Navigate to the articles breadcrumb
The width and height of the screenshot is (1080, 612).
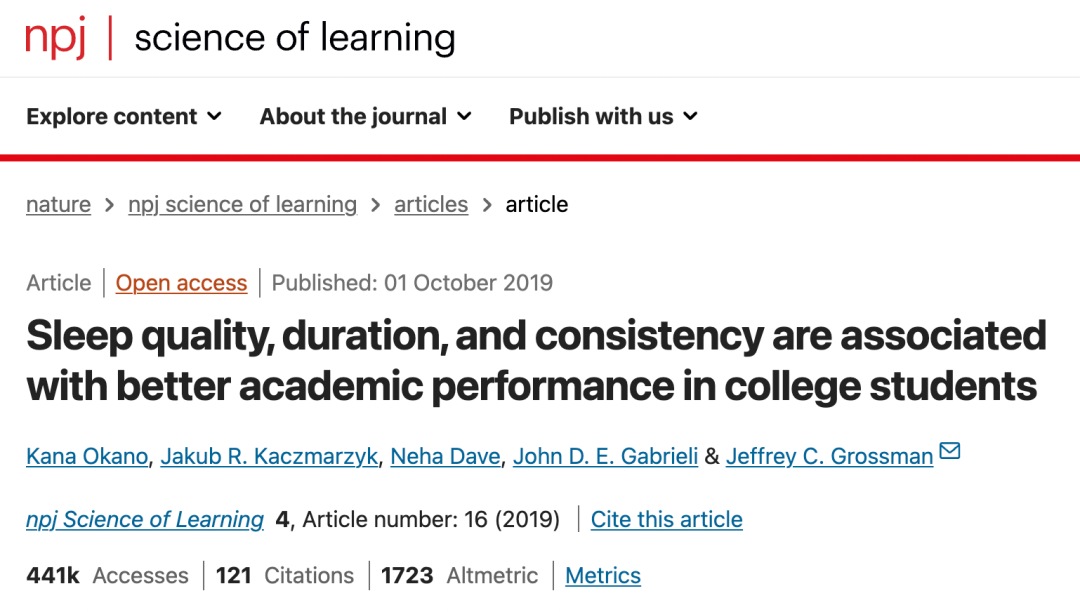point(431,204)
